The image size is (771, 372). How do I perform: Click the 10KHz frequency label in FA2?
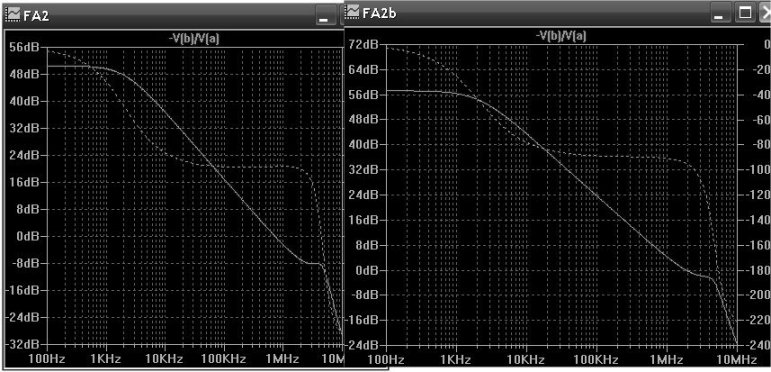click(165, 359)
